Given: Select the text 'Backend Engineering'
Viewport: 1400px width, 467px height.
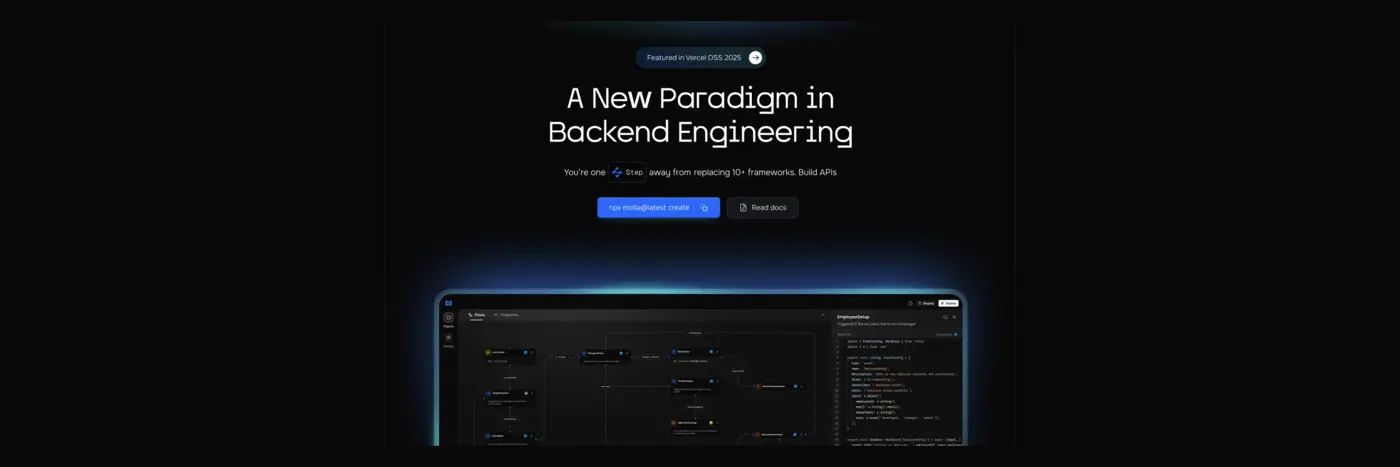Looking at the screenshot, I should click(700, 132).
